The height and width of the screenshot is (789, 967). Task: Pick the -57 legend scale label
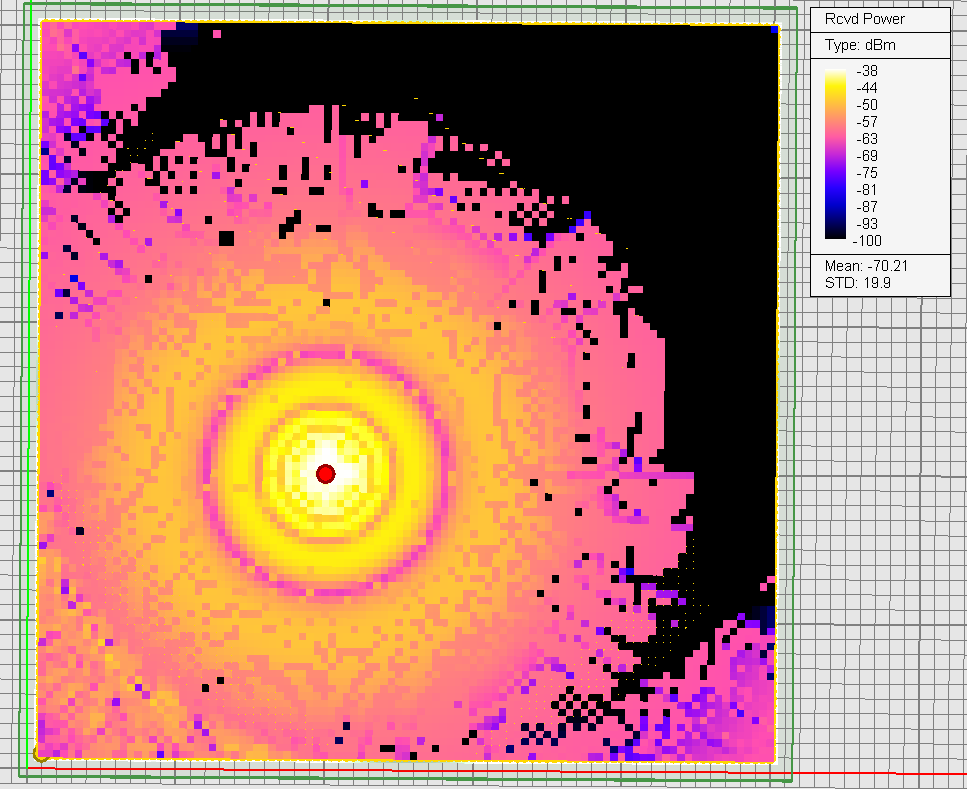(x=866, y=122)
